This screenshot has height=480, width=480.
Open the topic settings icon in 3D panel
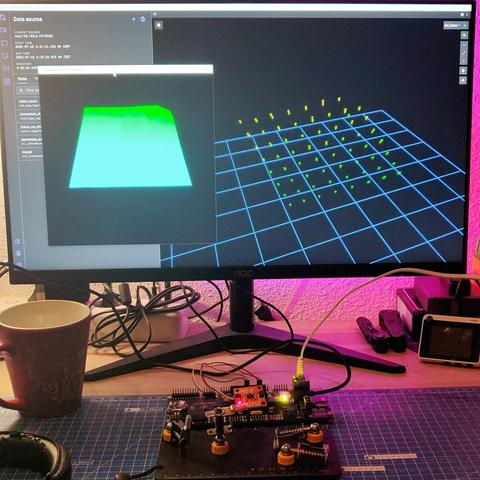coord(159,25)
